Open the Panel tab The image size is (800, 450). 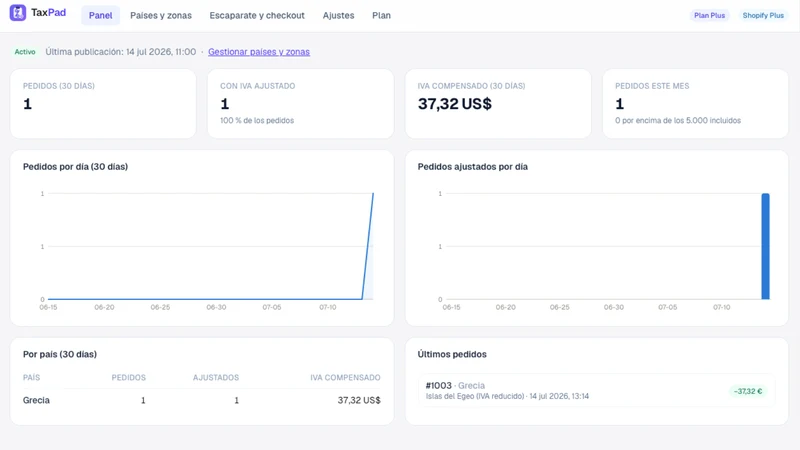pyautogui.click(x=101, y=15)
